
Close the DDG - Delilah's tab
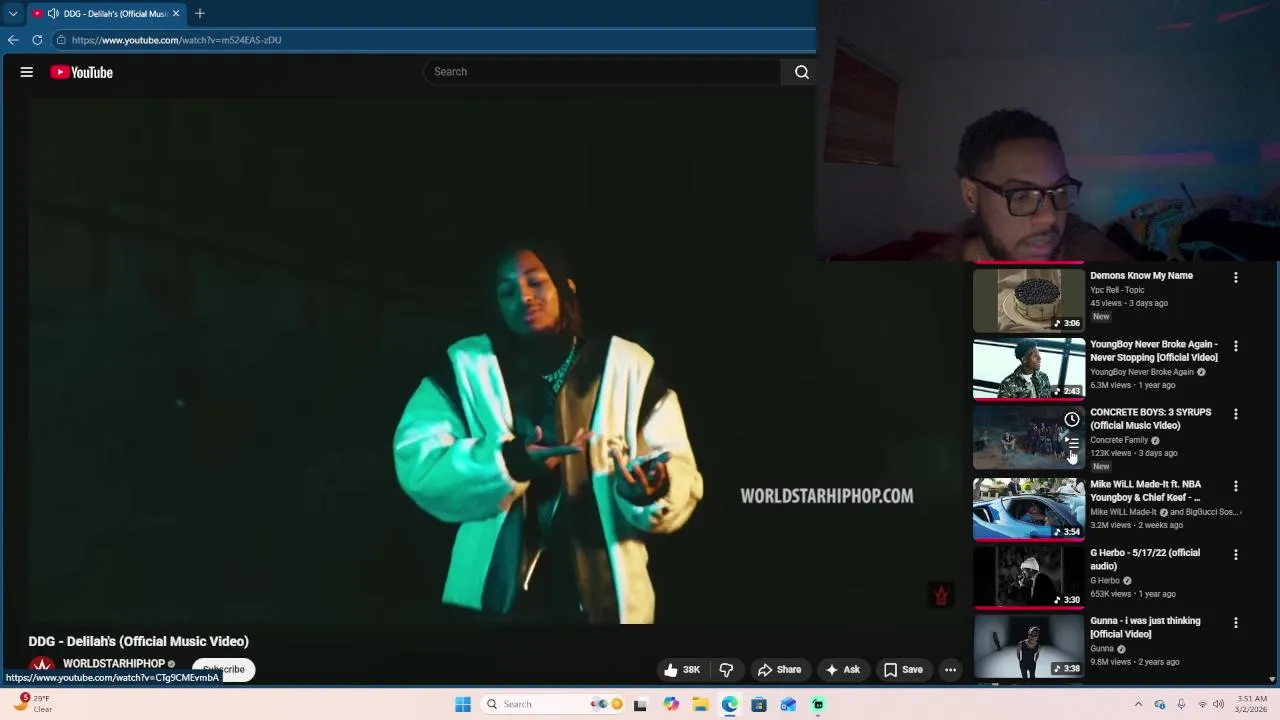tap(176, 13)
